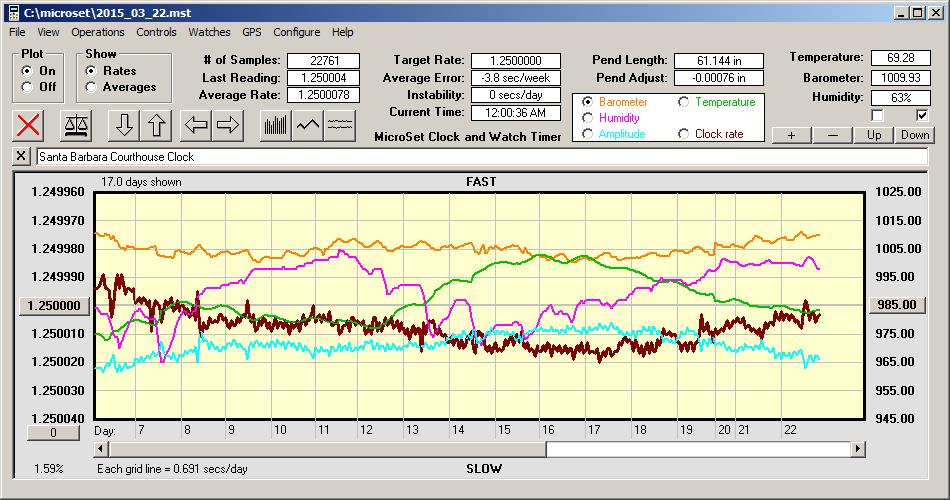Click the minus button
Screen dimensions: 950x500
(832, 135)
